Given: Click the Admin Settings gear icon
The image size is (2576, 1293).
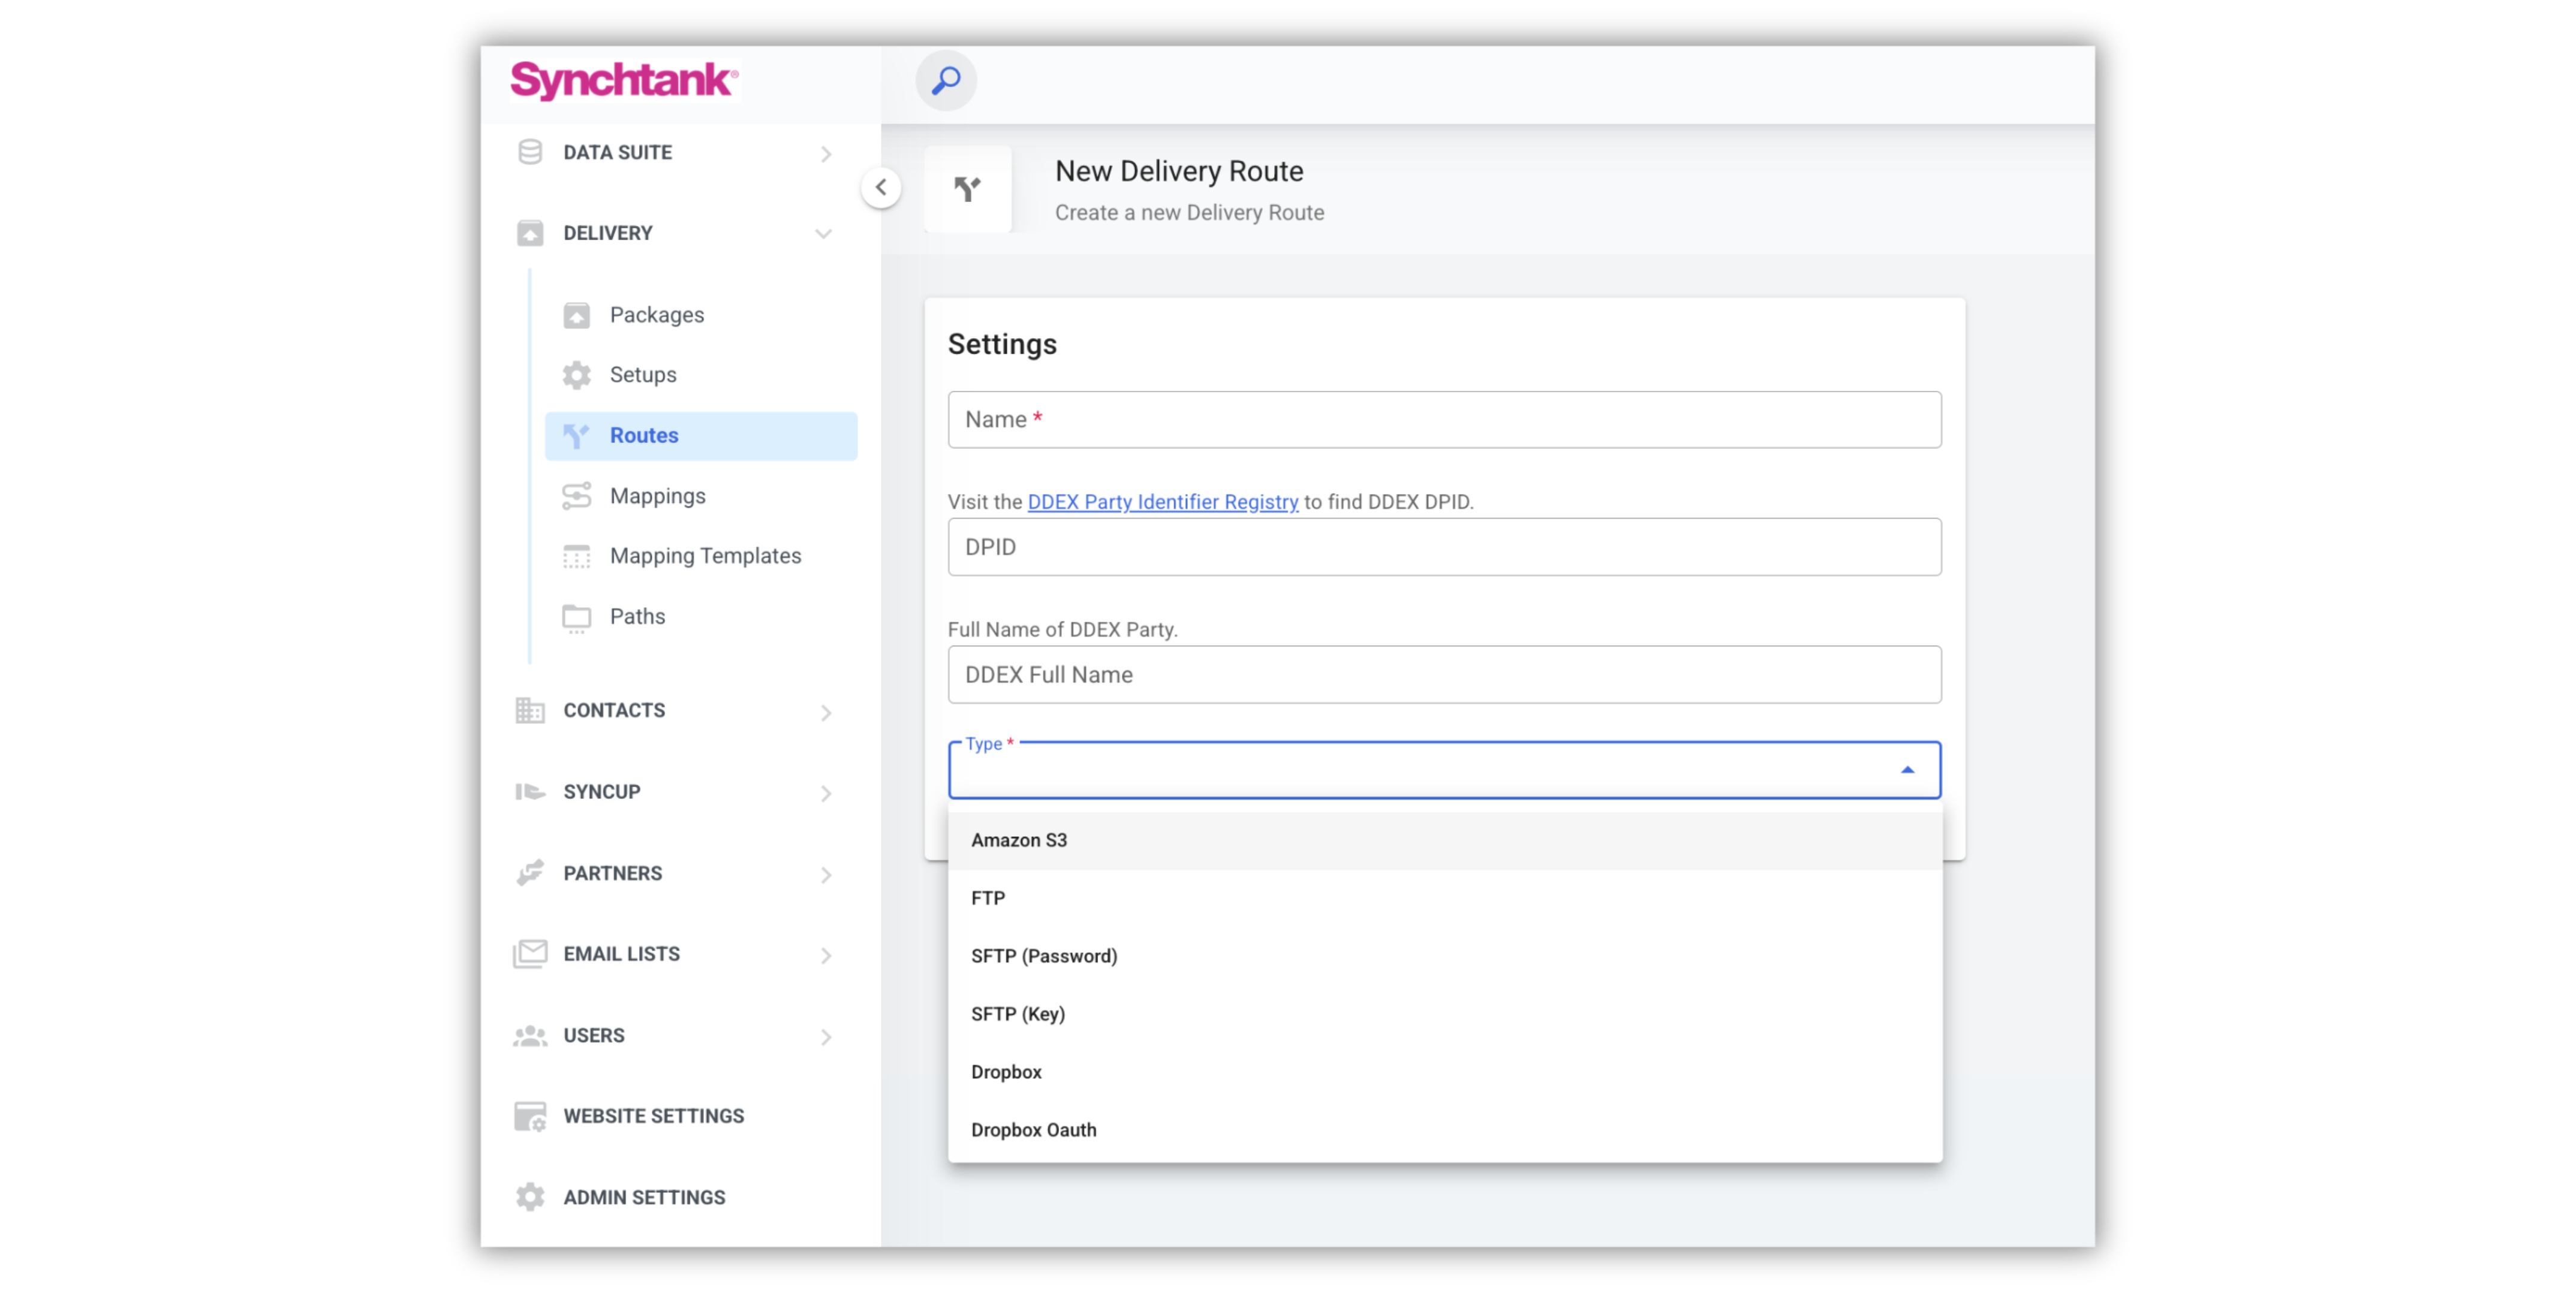Looking at the screenshot, I should click(x=530, y=1197).
